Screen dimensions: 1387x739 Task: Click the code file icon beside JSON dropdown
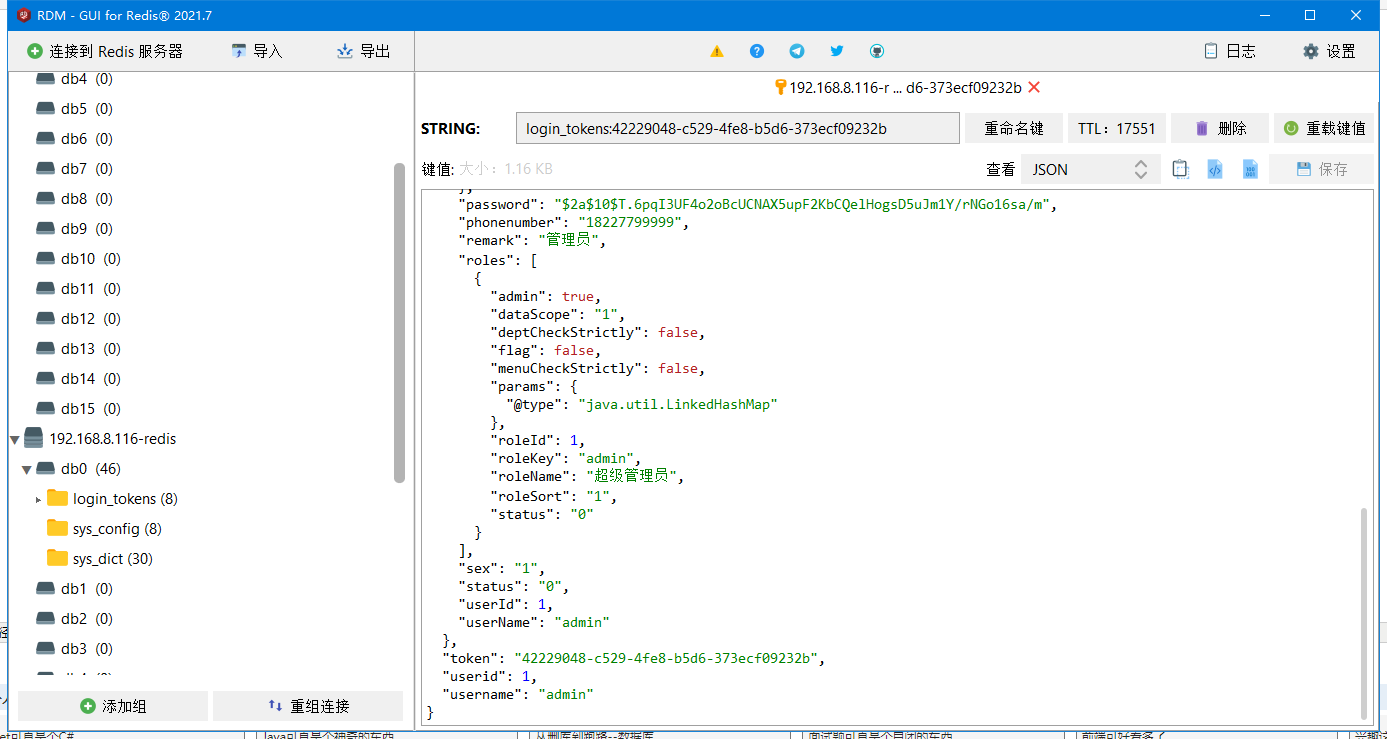click(1215, 169)
